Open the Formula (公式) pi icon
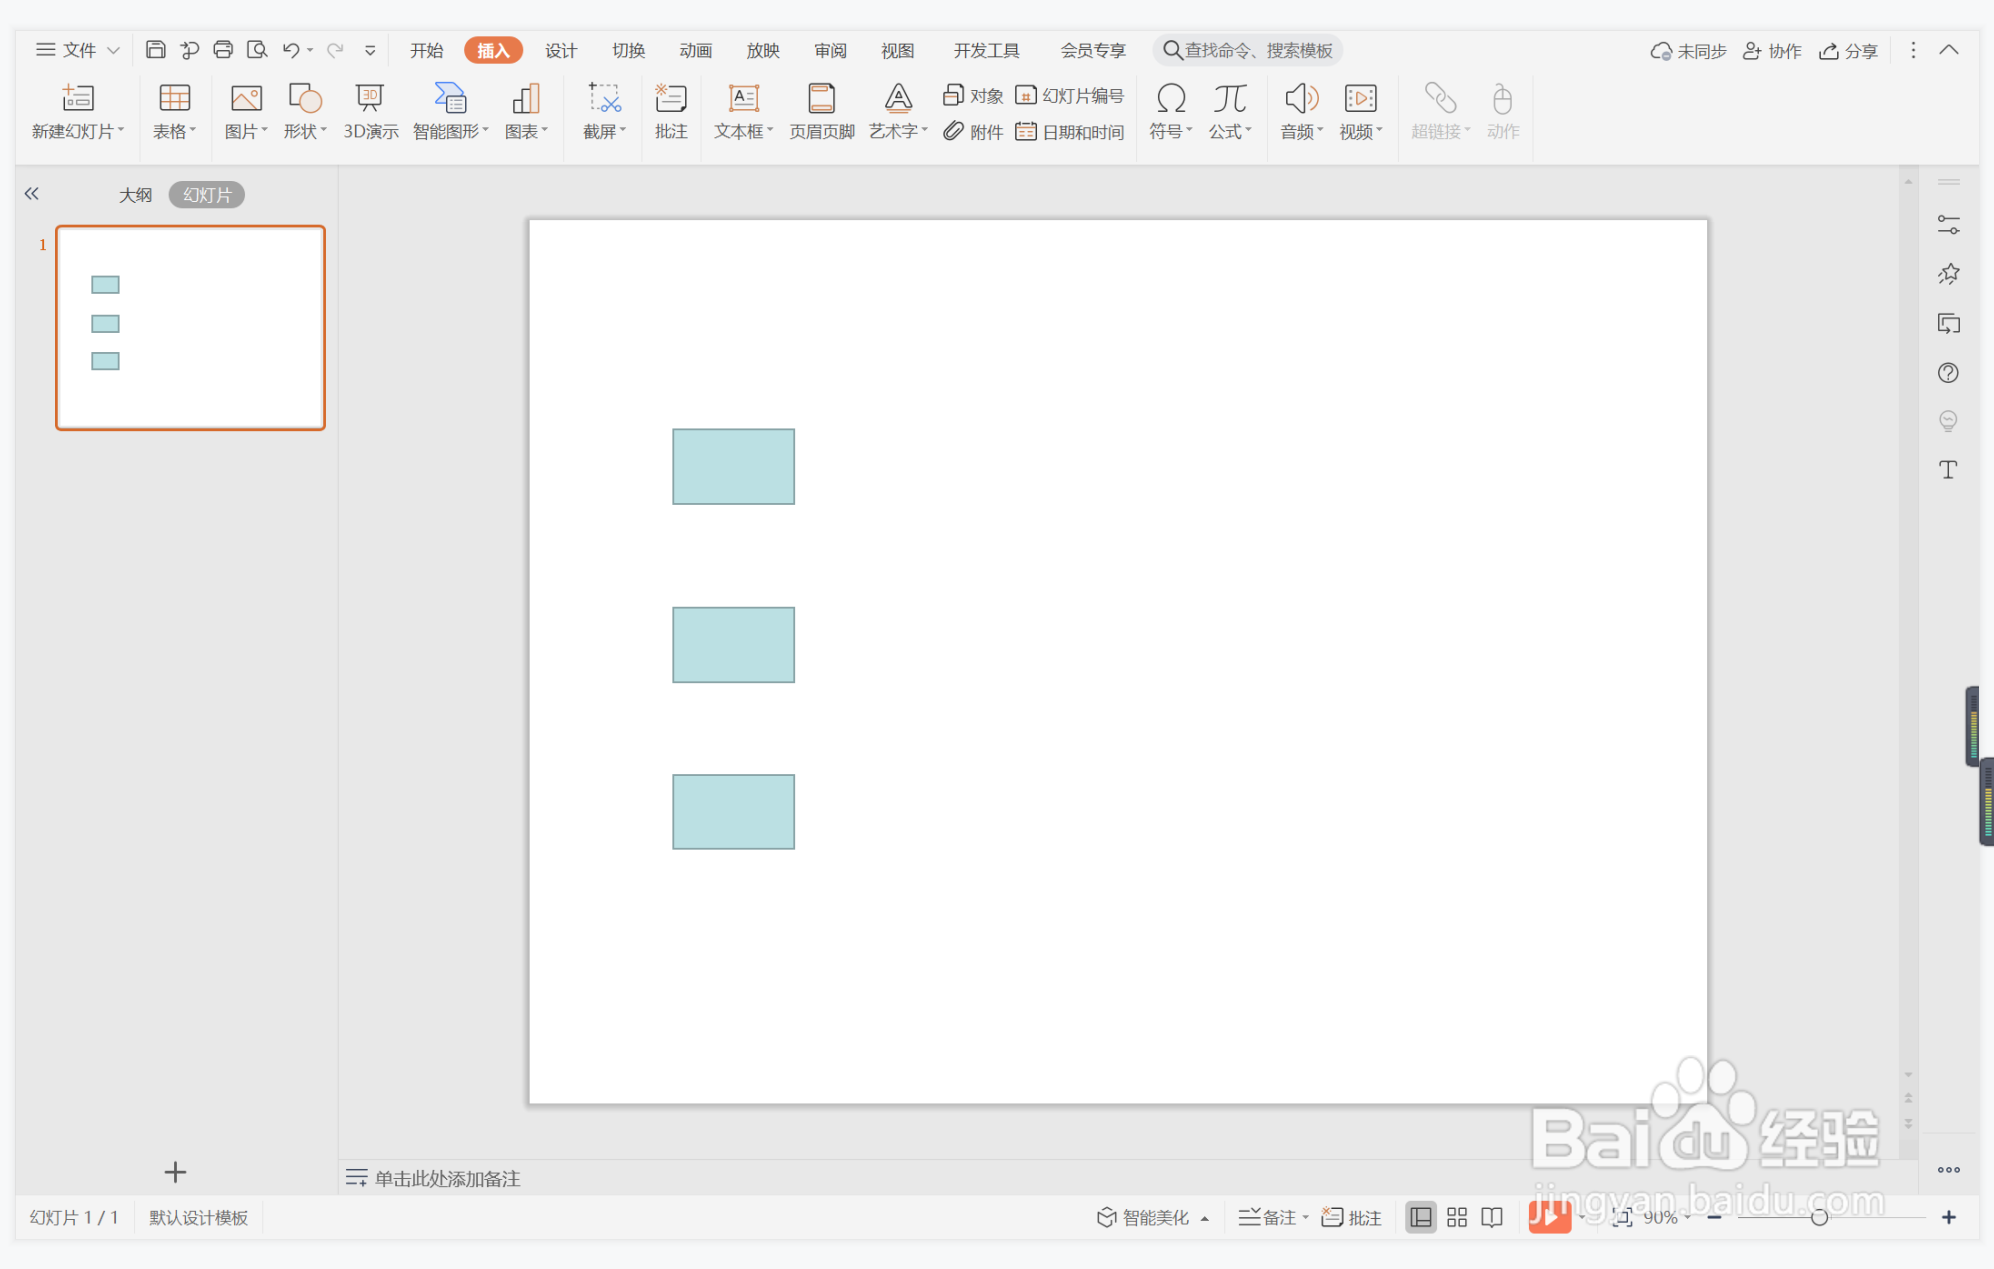Screen dimensions: 1994x1269 1229,98
